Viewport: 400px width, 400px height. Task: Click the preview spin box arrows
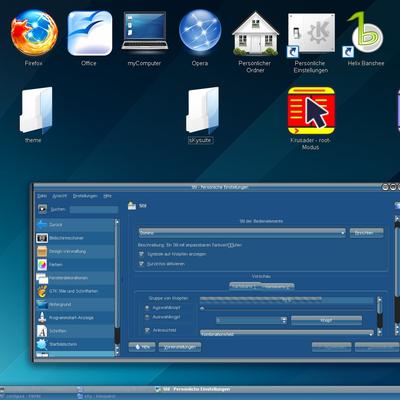(284, 320)
